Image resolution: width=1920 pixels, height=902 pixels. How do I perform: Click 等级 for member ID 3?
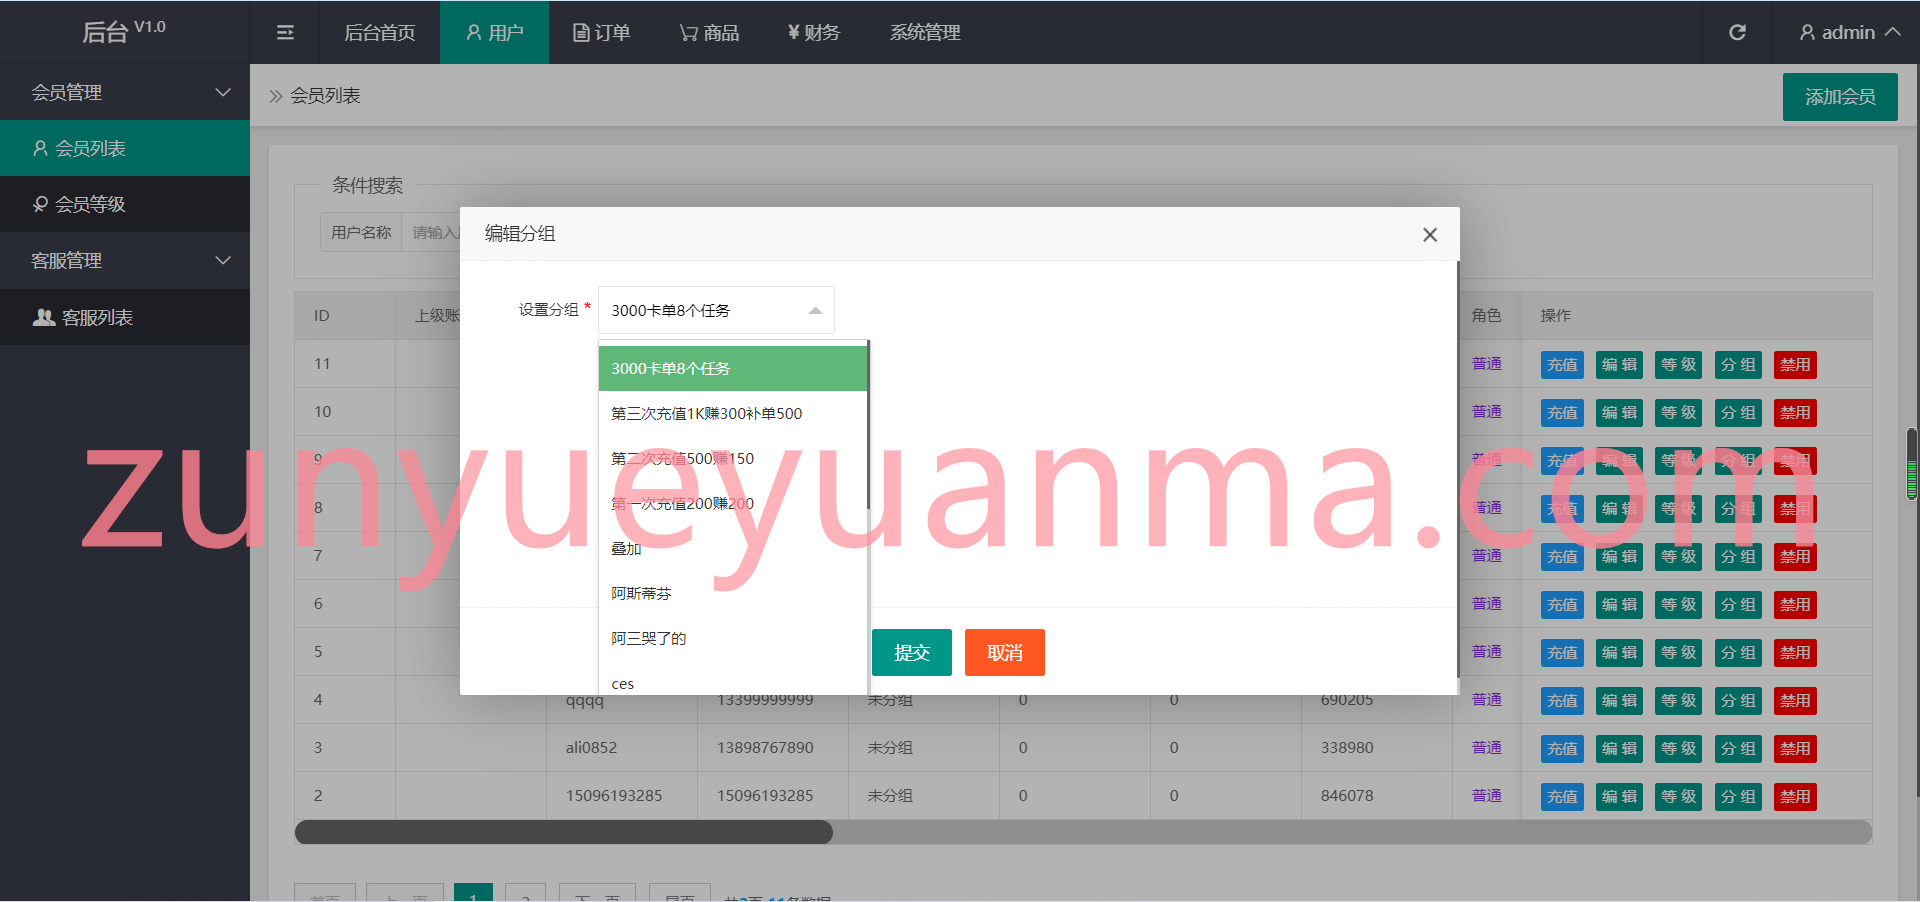click(x=1679, y=749)
